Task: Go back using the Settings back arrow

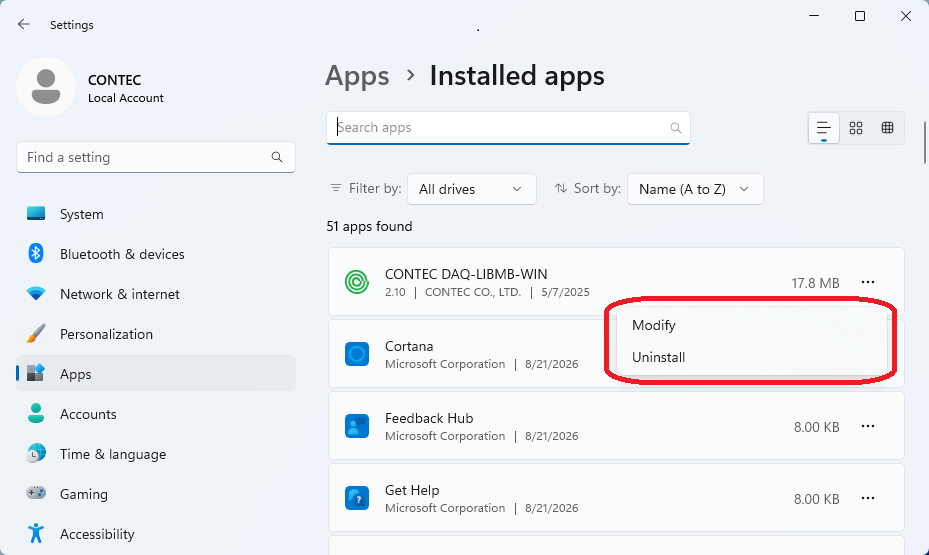Action: pyautogui.click(x=24, y=24)
